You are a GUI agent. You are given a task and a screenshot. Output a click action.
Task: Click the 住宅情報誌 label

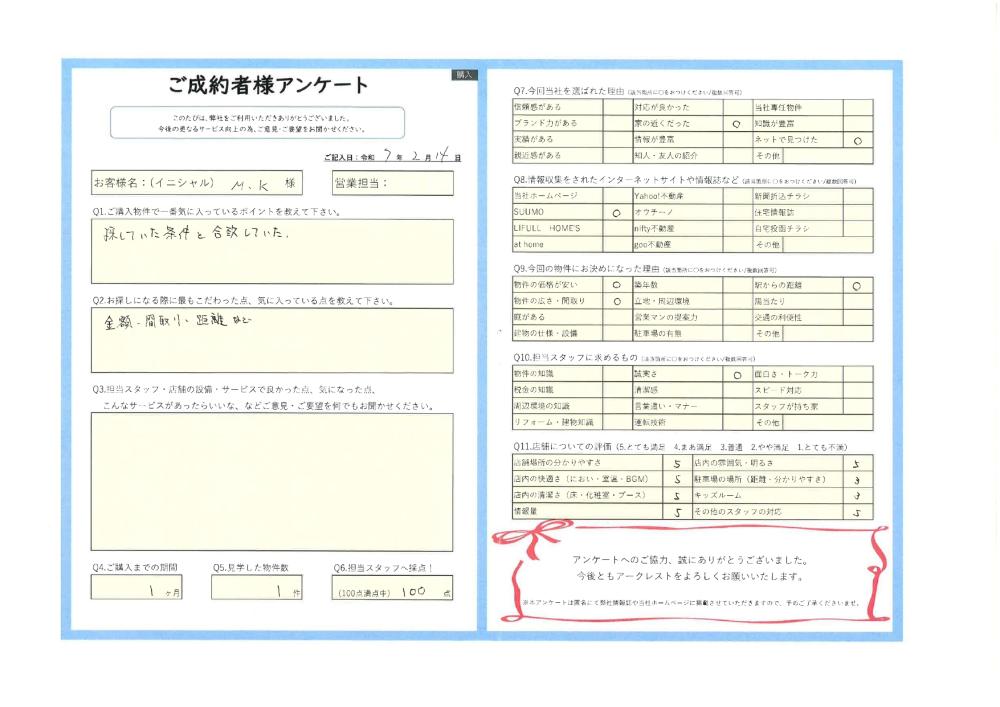pyautogui.click(x=774, y=212)
